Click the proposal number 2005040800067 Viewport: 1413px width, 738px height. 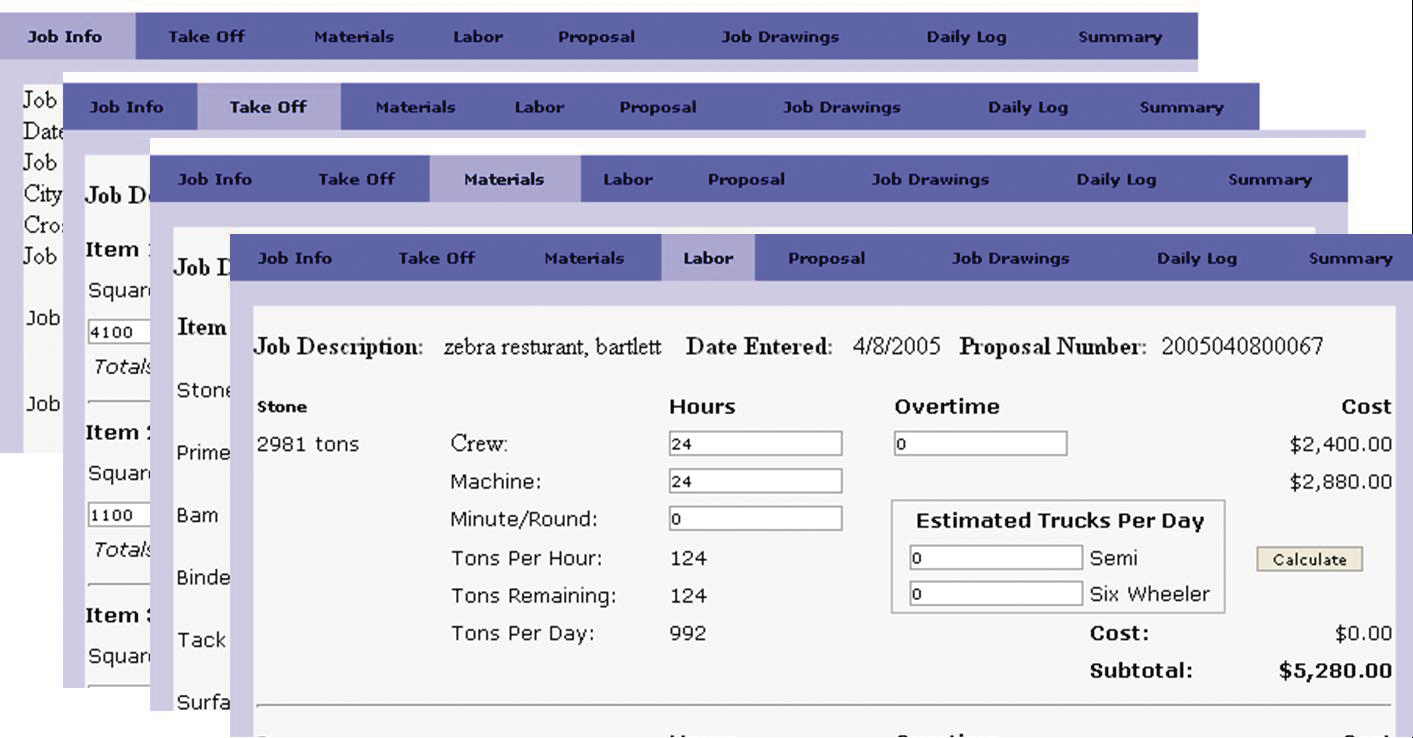[x=1242, y=347]
